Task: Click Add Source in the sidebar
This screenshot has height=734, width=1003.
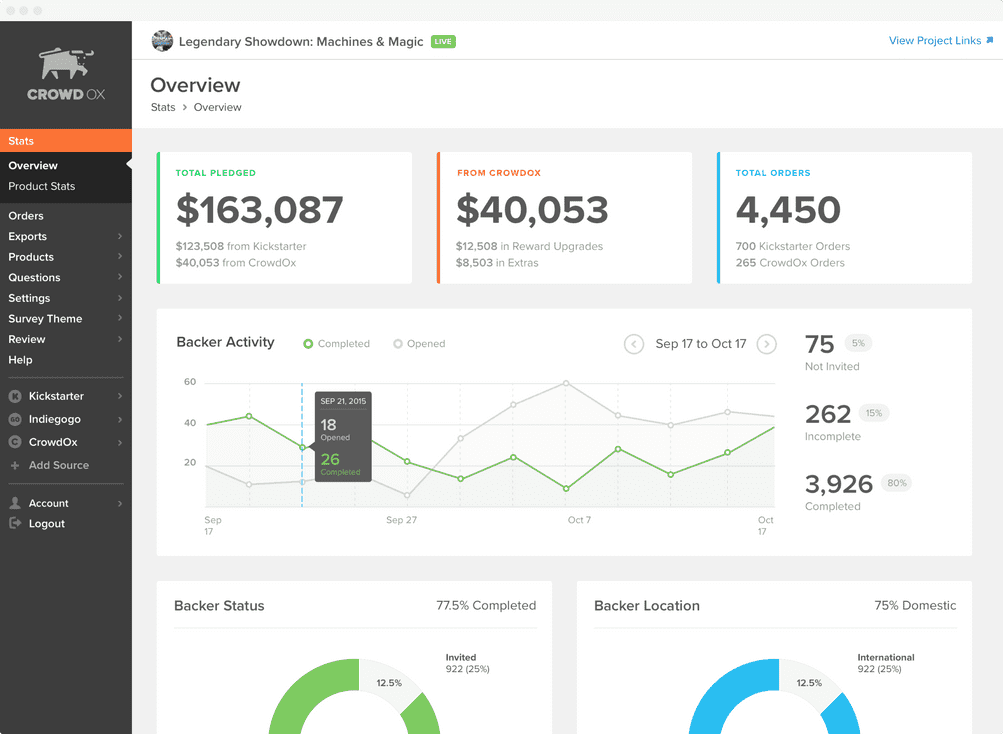Action: pos(59,465)
